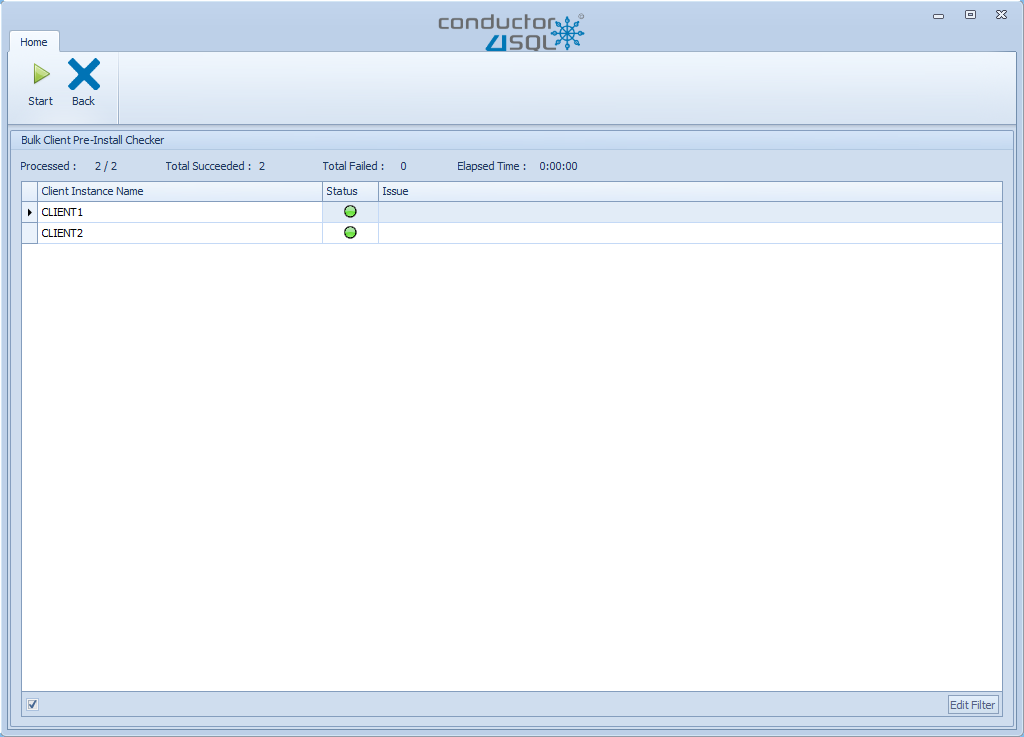
Task: Close the conductor4SQL window
Action: 1001,14
